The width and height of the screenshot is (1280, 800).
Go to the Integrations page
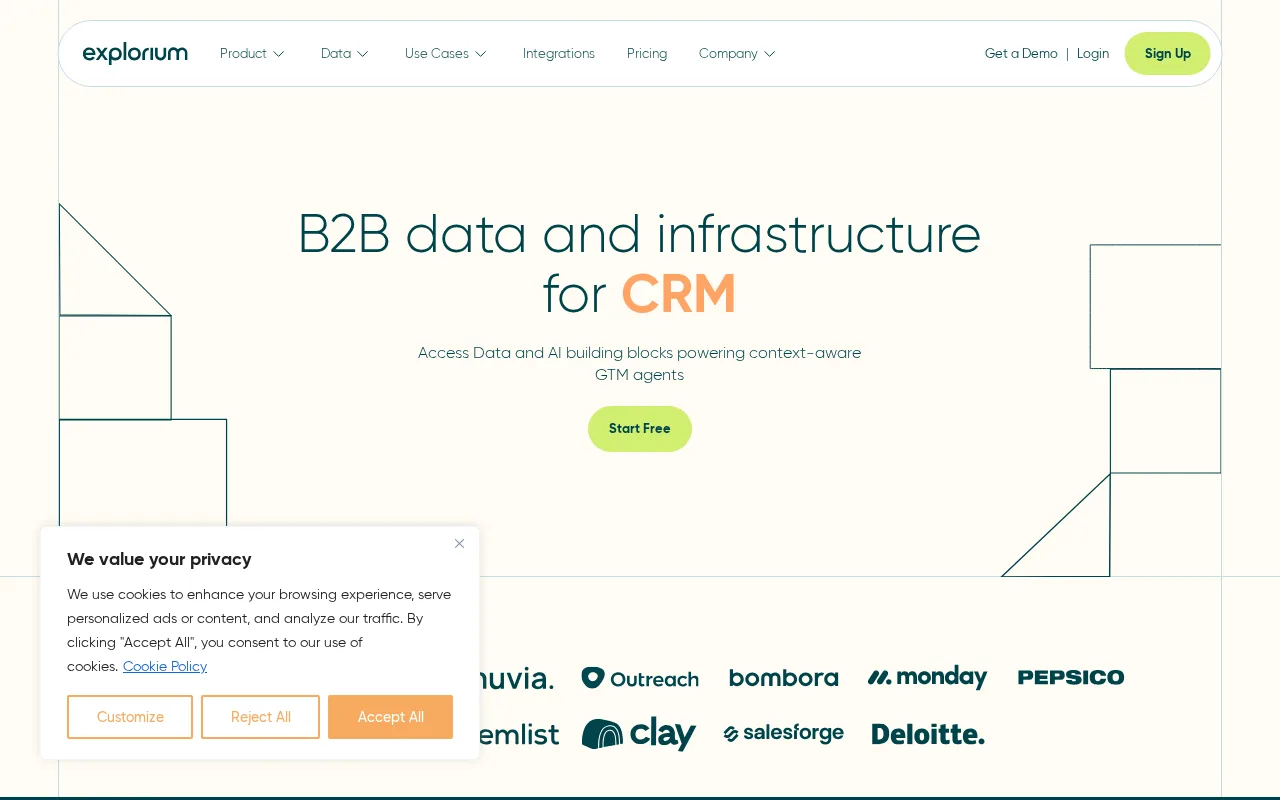(559, 54)
